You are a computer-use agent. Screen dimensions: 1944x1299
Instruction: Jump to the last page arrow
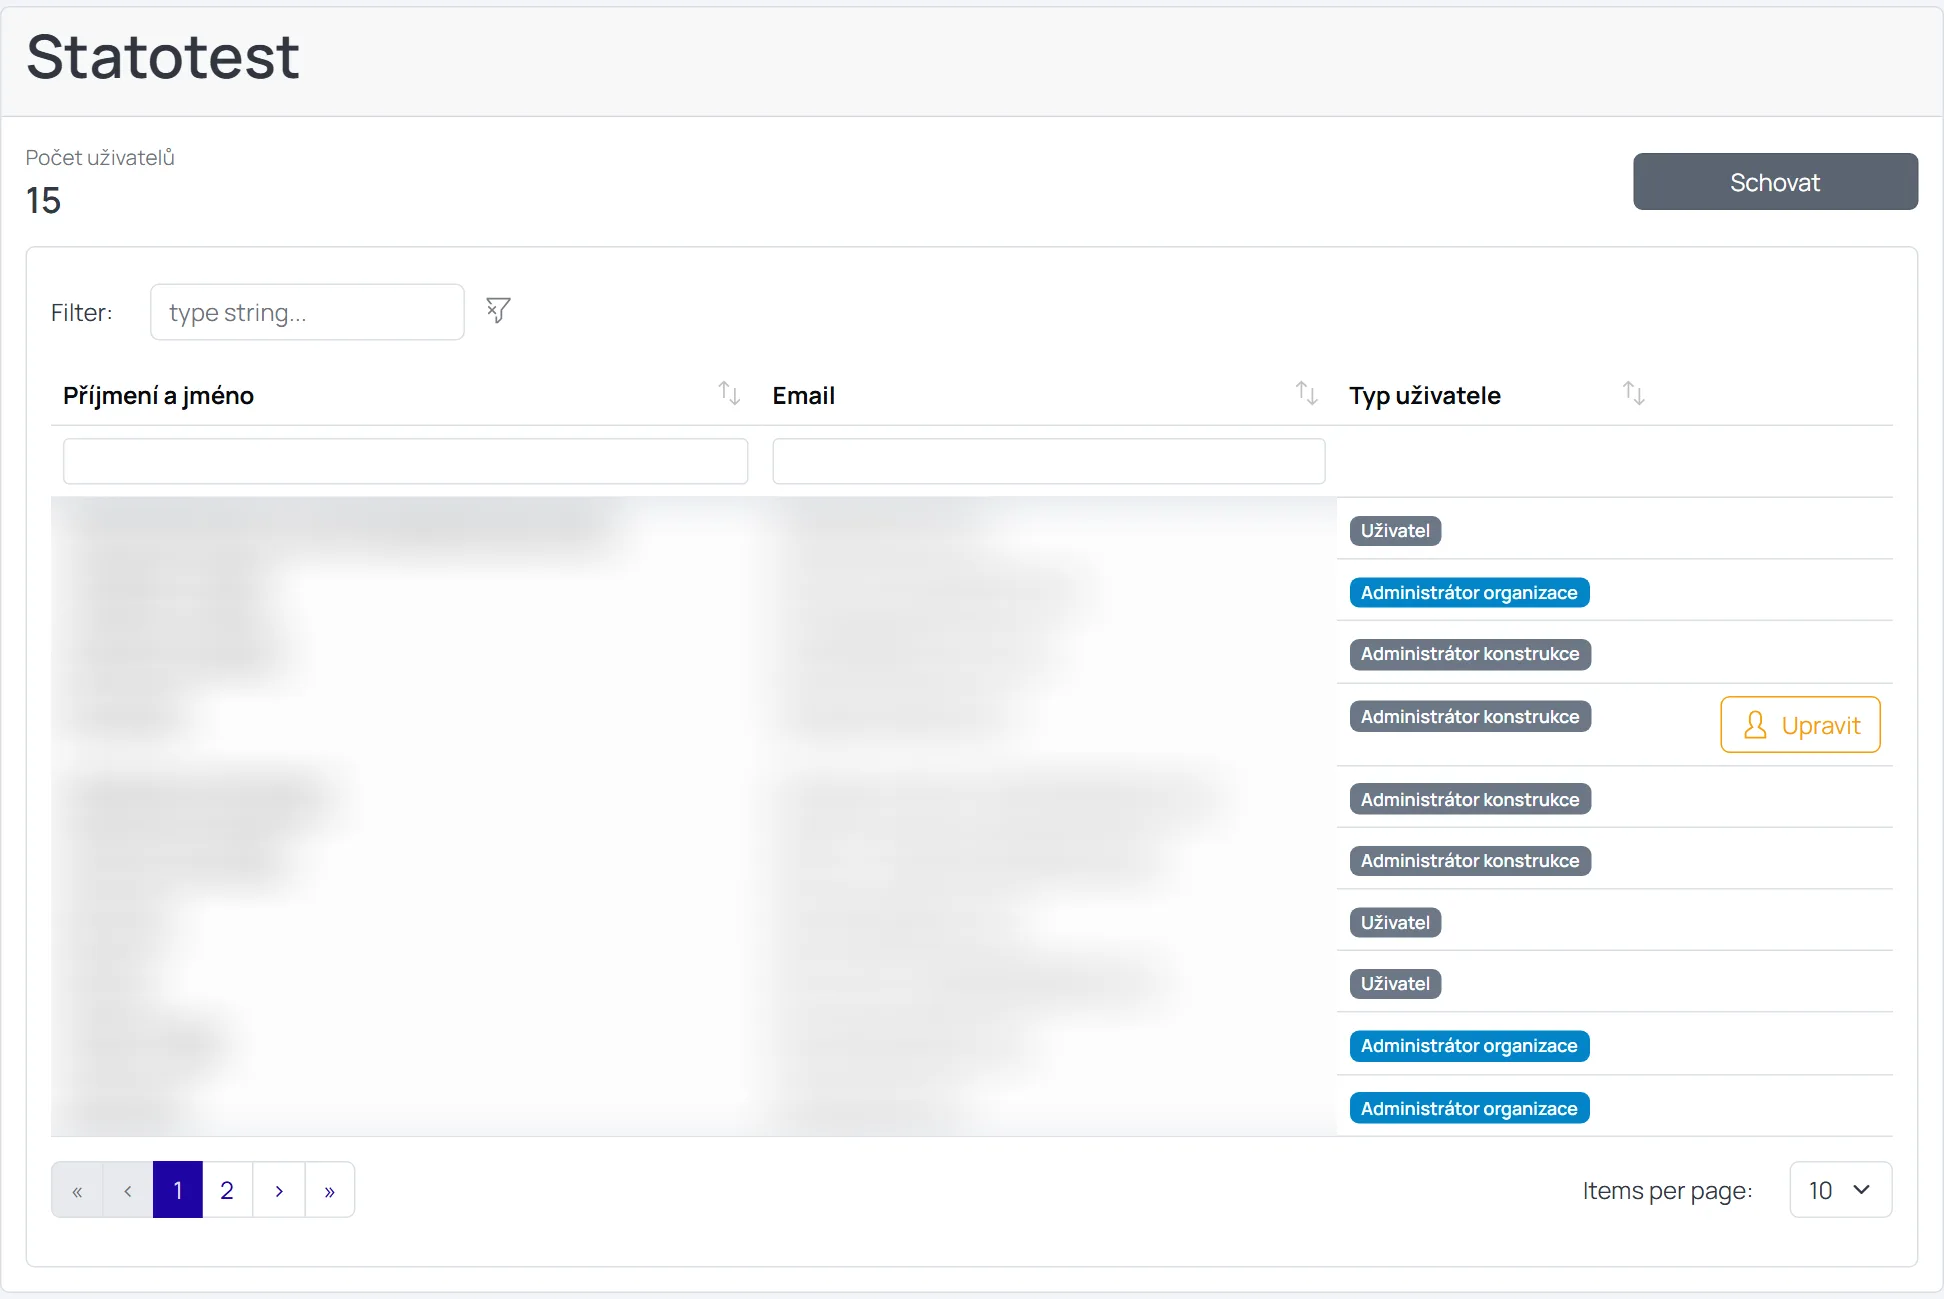tap(330, 1190)
